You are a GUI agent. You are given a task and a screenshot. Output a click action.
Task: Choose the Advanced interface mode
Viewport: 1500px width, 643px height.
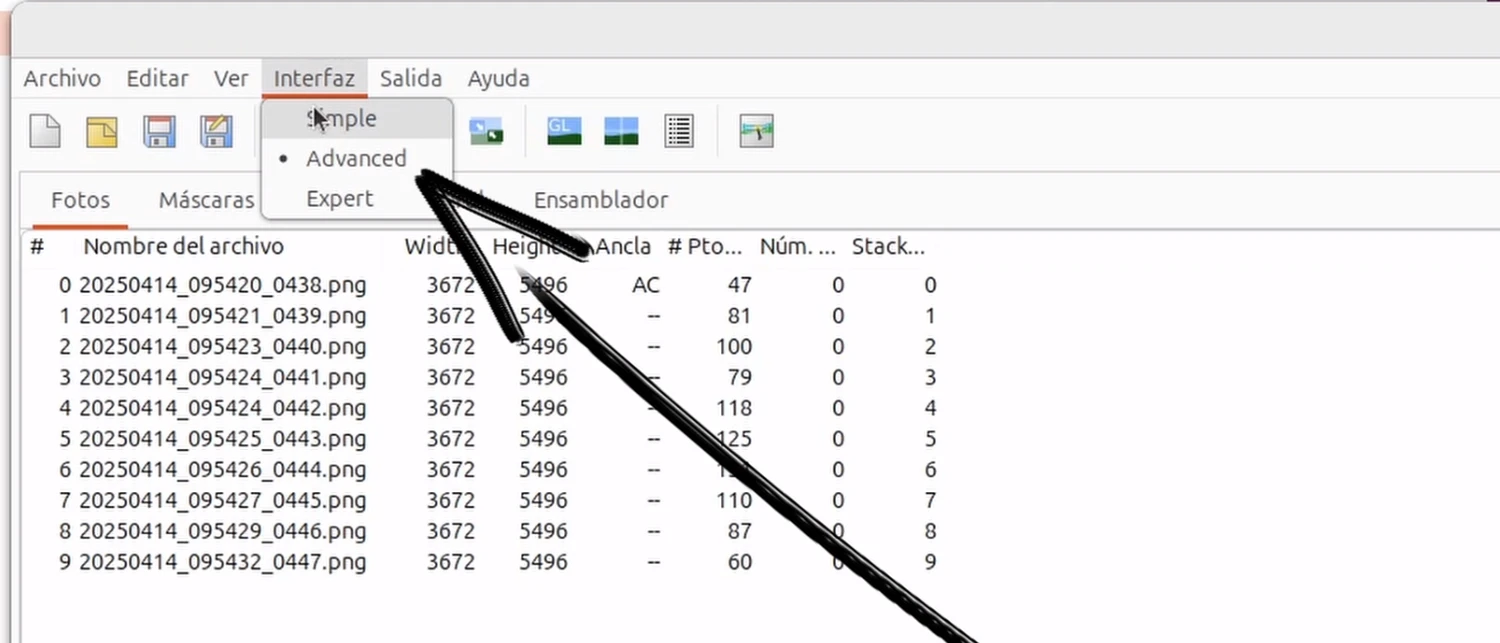click(x=356, y=159)
